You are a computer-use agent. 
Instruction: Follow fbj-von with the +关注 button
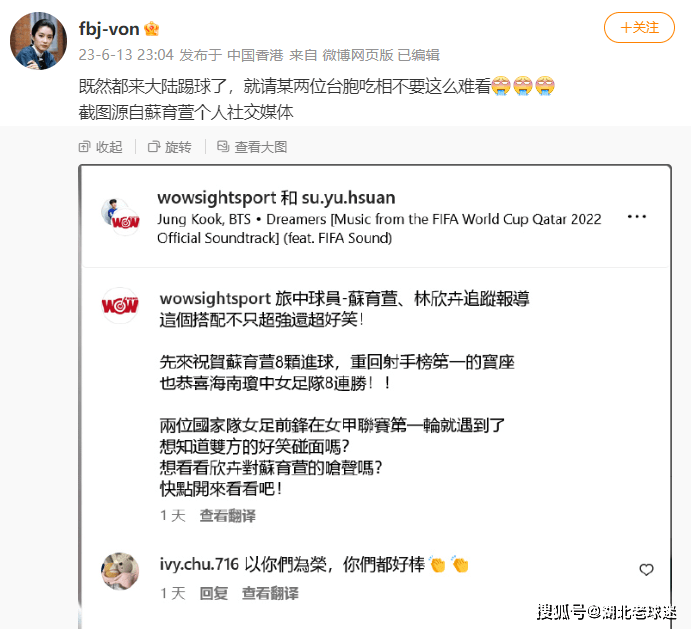639,28
